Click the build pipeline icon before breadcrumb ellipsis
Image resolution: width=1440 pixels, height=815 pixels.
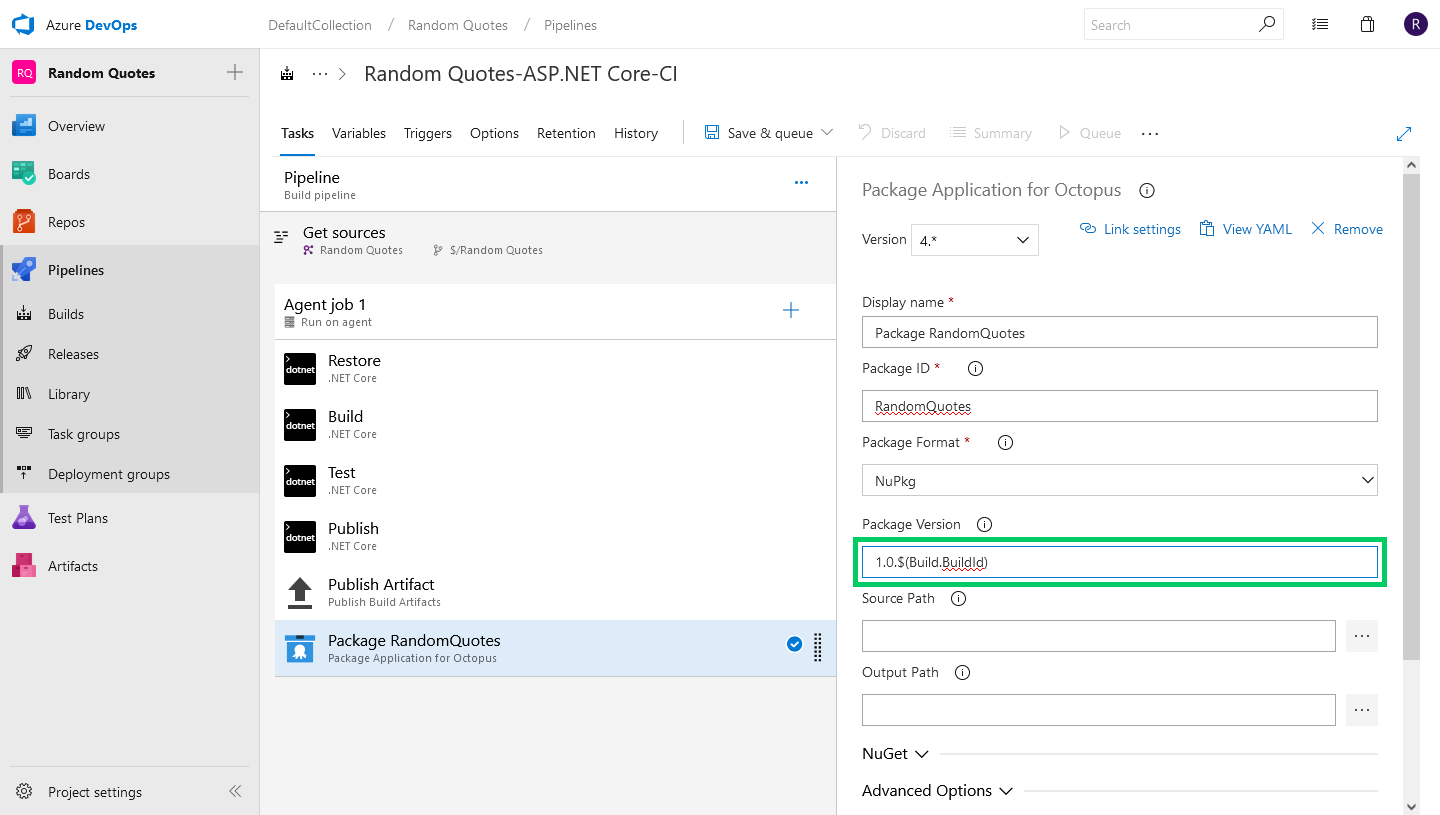tap(288, 74)
